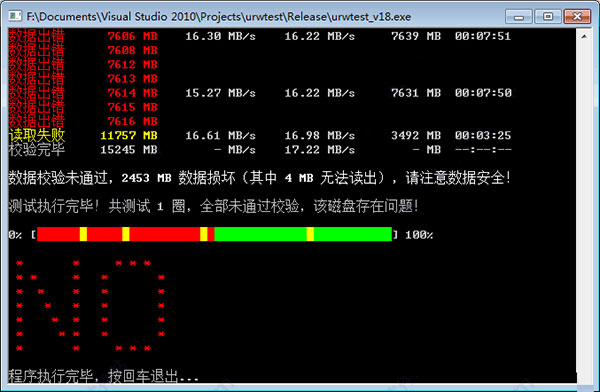This screenshot has width=600, height=392.
Task: Click the leftmost red section of progress bar
Action: click(58, 234)
